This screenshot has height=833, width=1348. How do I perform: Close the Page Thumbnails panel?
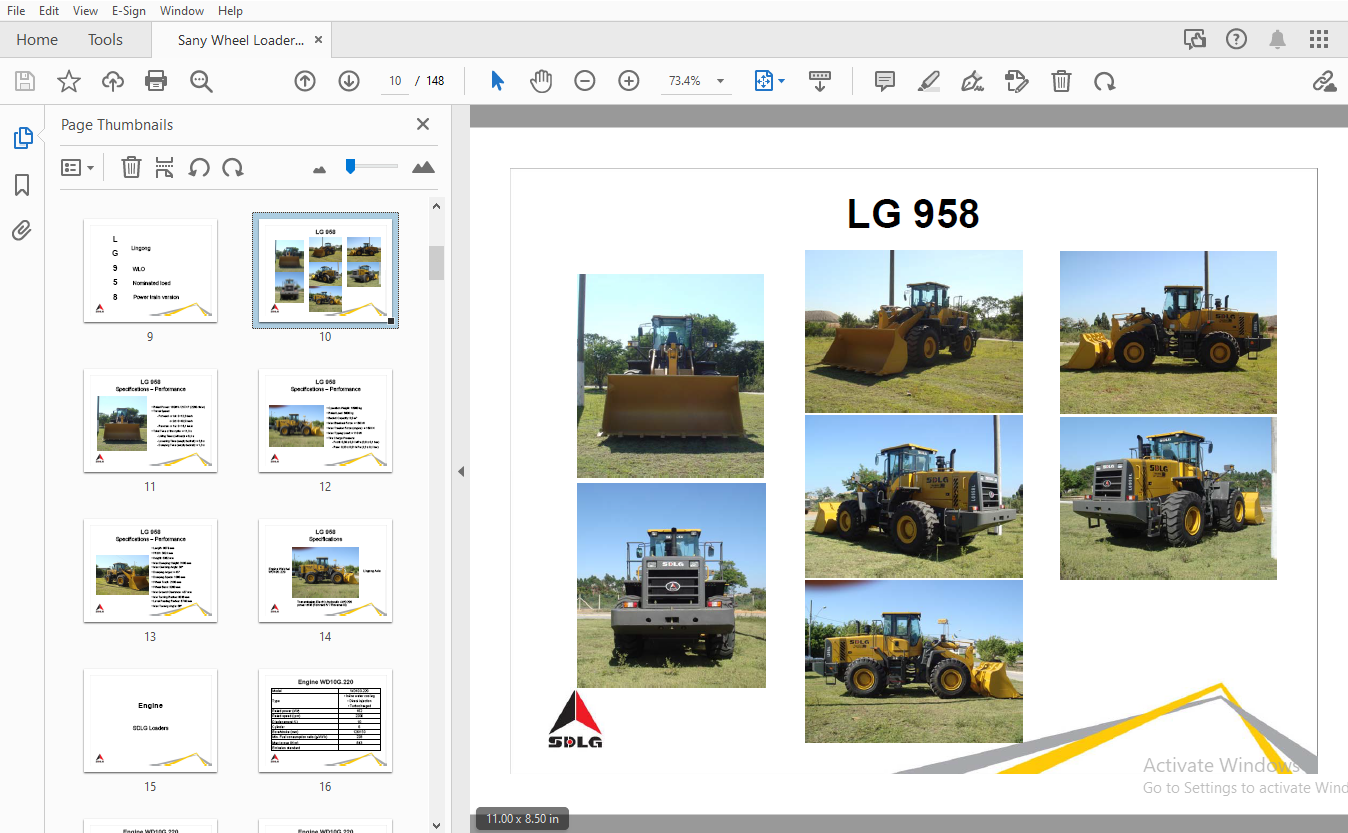423,124
